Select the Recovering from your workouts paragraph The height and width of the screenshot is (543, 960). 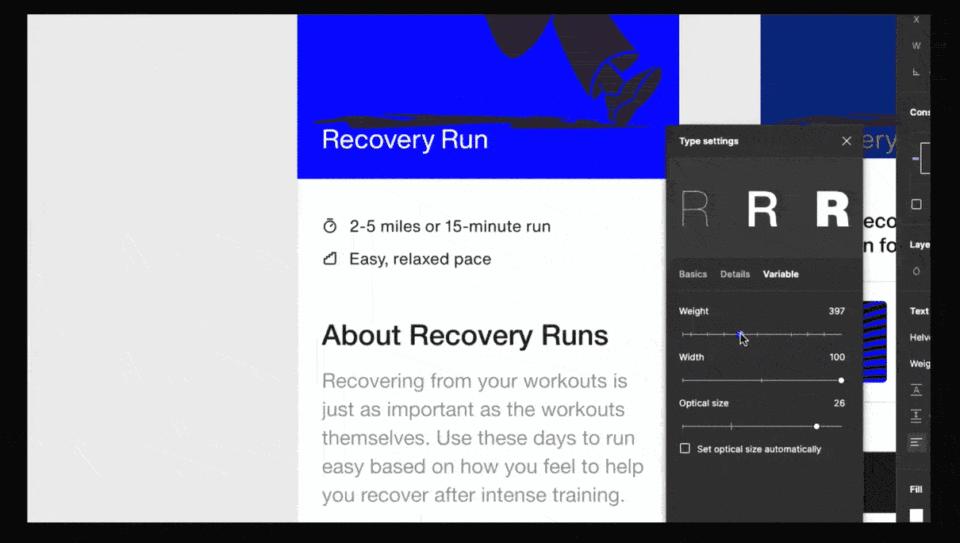(x=482, y=438)
